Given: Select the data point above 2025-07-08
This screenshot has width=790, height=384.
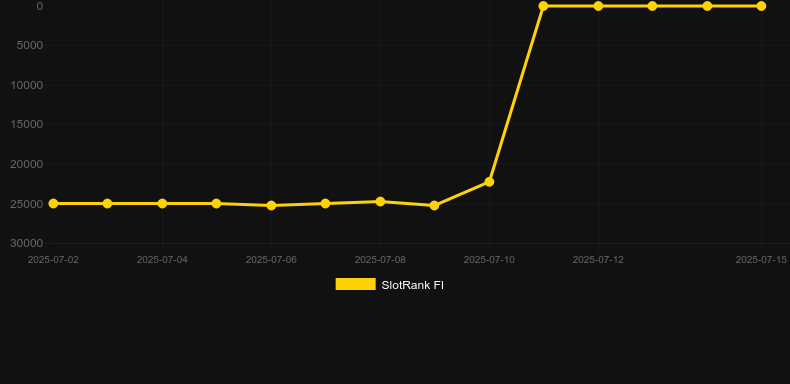Looking at the screenshot, I should pos(380,202).
